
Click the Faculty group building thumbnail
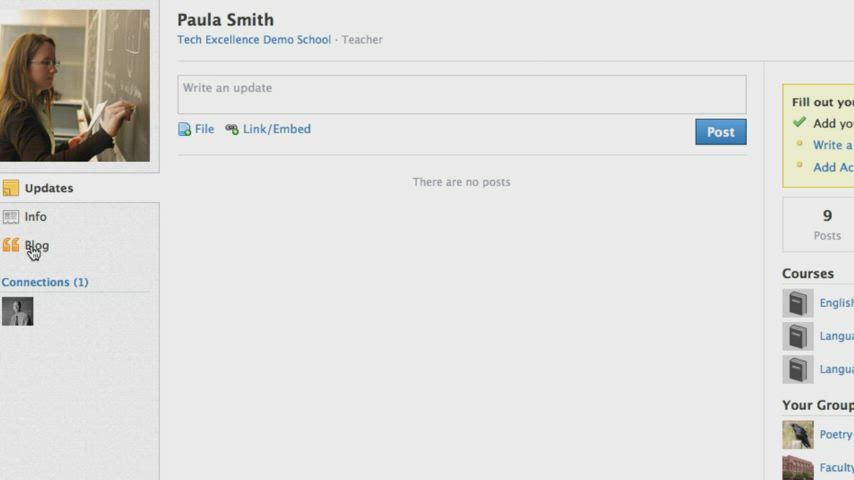[x=797, y=467]
